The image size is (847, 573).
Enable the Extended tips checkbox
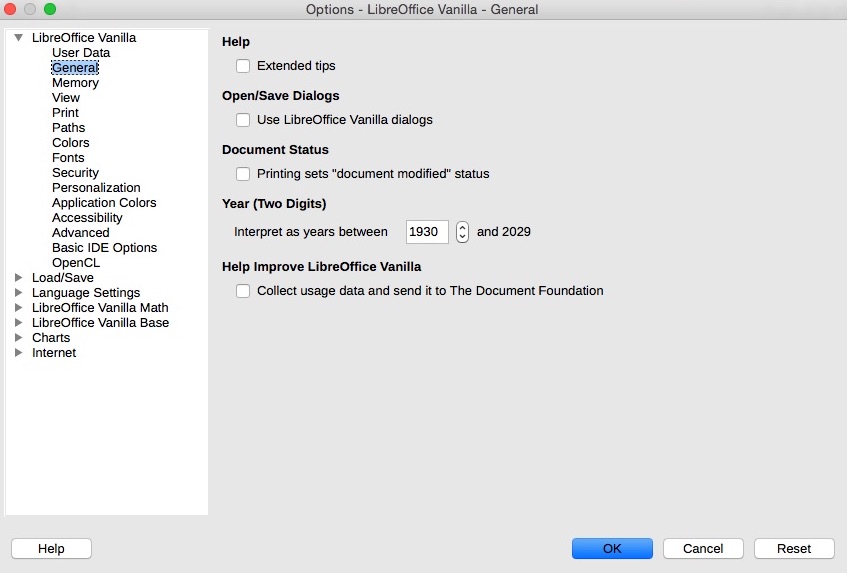[x=243, y=66]
